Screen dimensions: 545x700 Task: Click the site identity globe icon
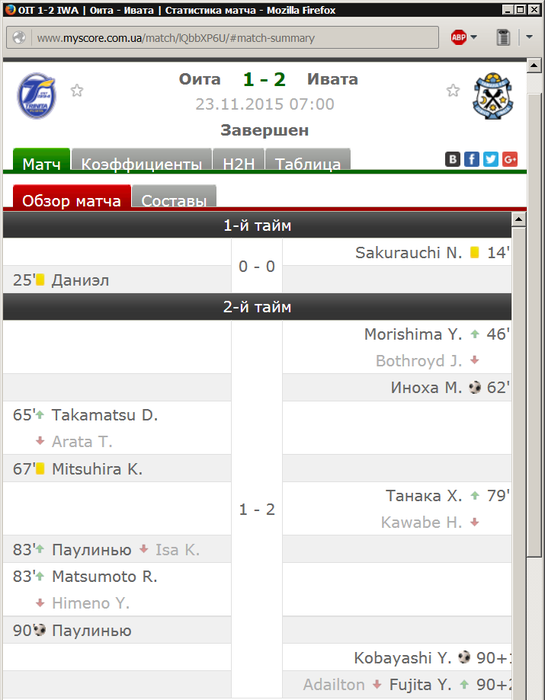coord(19,38)
